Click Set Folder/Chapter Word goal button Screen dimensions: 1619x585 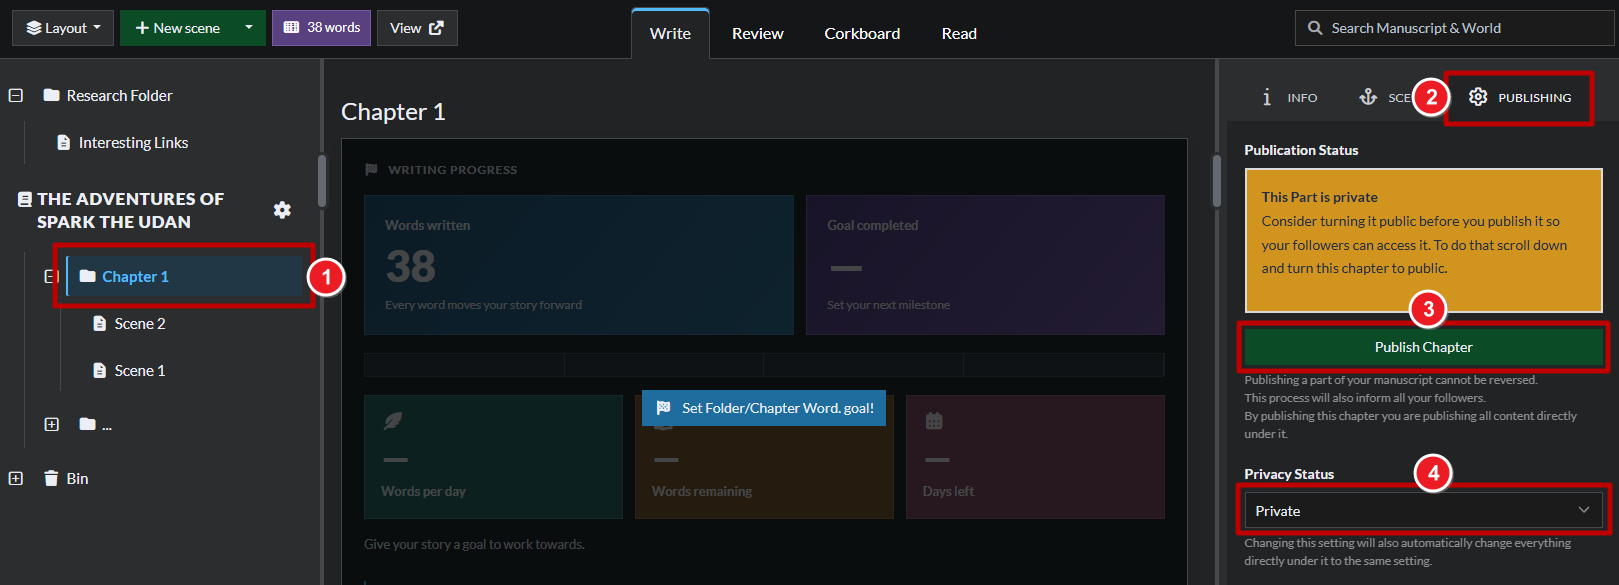(764, 408)
